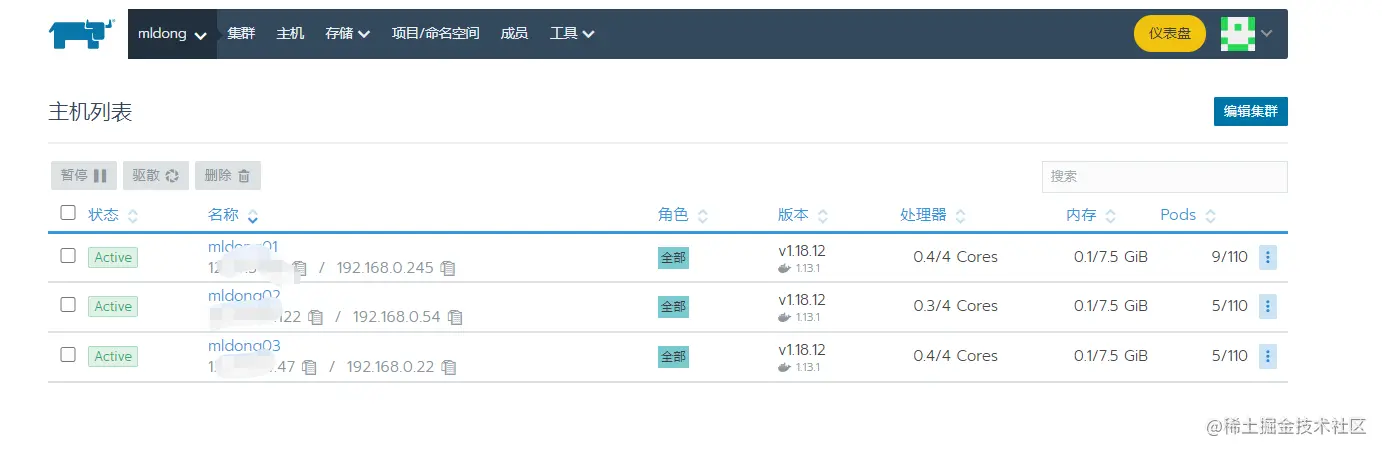Expand the mldong cluster dropdown
The width and height of the screenshot is (1382, 452).
(x=172, y=34)
